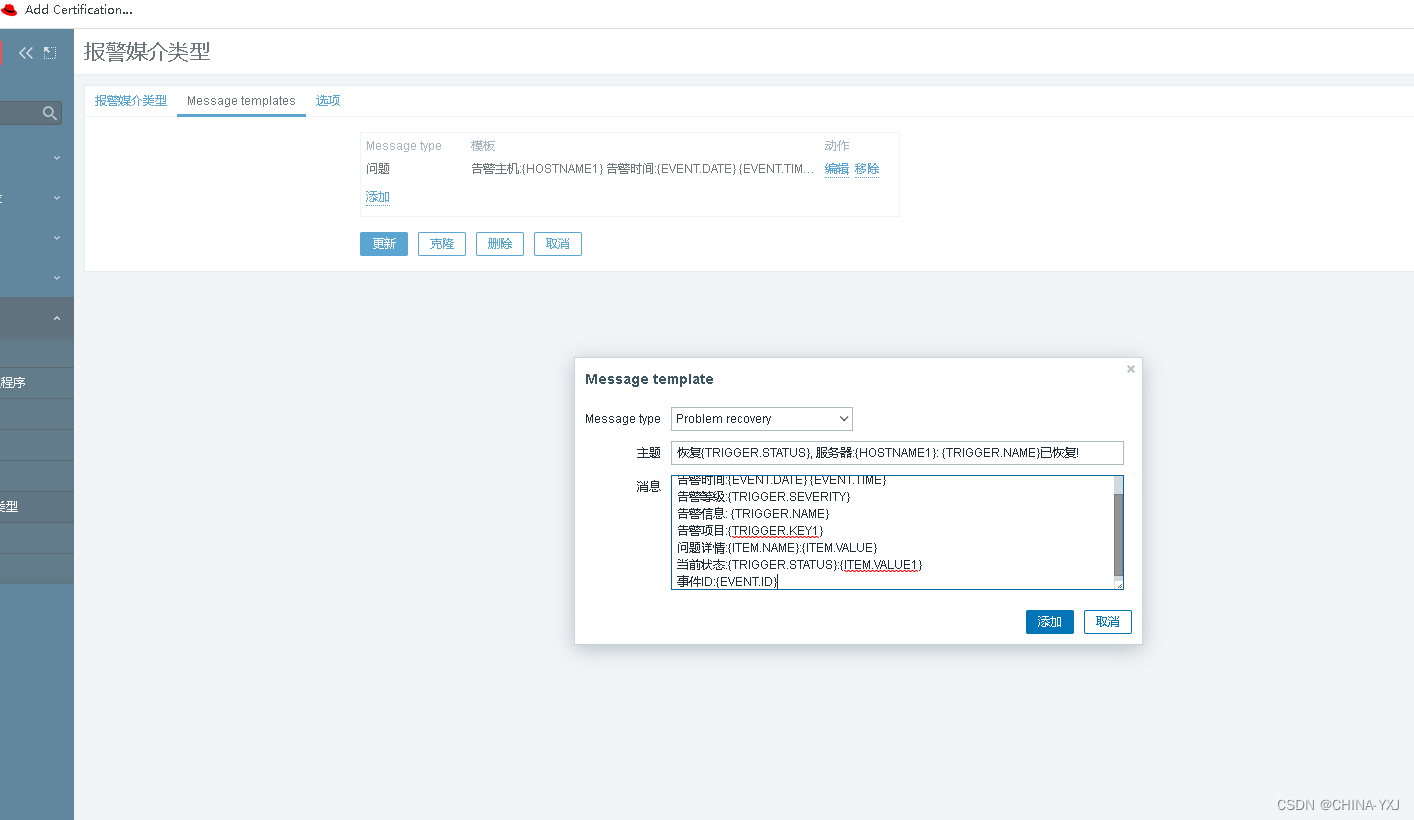Click the 删除 button
Screen dimensions: 1414x820
500,244
